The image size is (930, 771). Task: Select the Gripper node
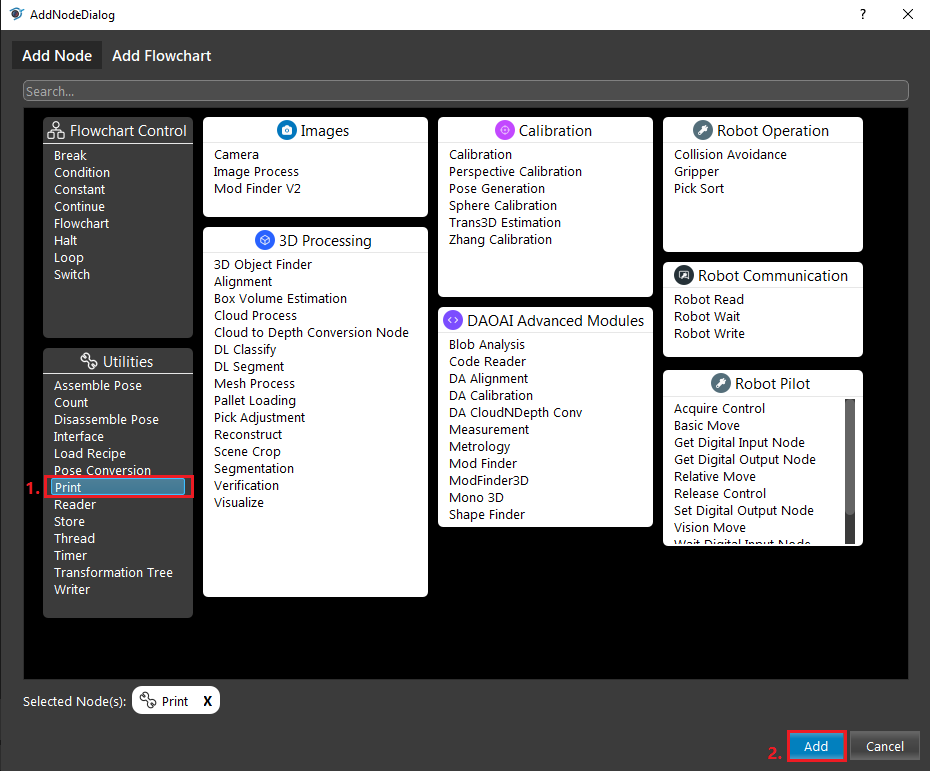[x=696, y=171]
